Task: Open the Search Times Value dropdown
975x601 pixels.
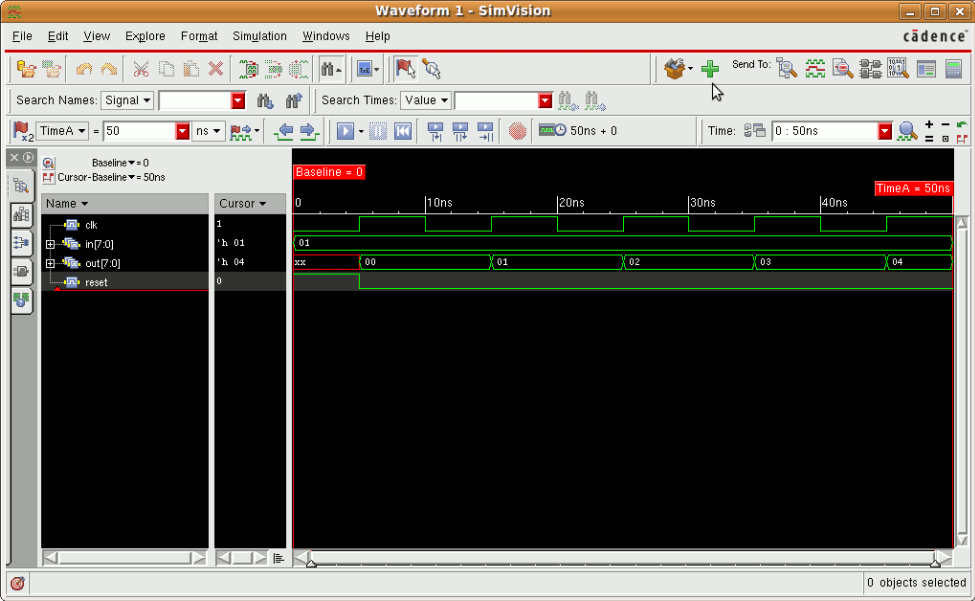Action: tap(426, 100)
